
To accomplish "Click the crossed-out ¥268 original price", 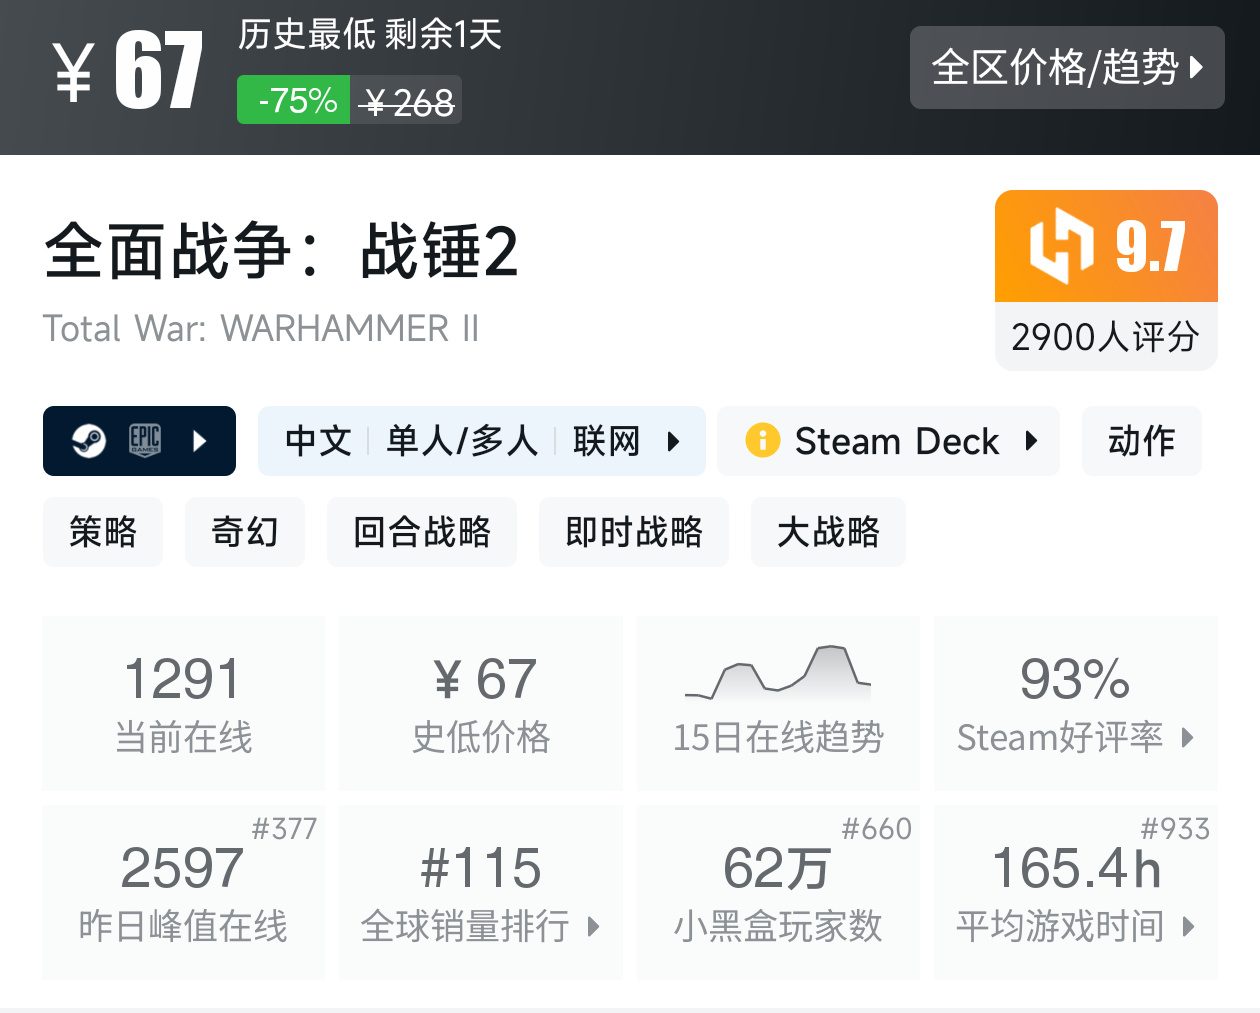I will [407, 101].
